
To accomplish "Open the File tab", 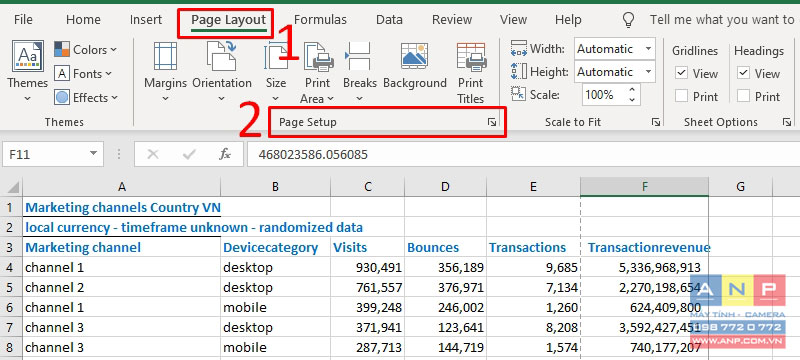I will tap(23, 20).
